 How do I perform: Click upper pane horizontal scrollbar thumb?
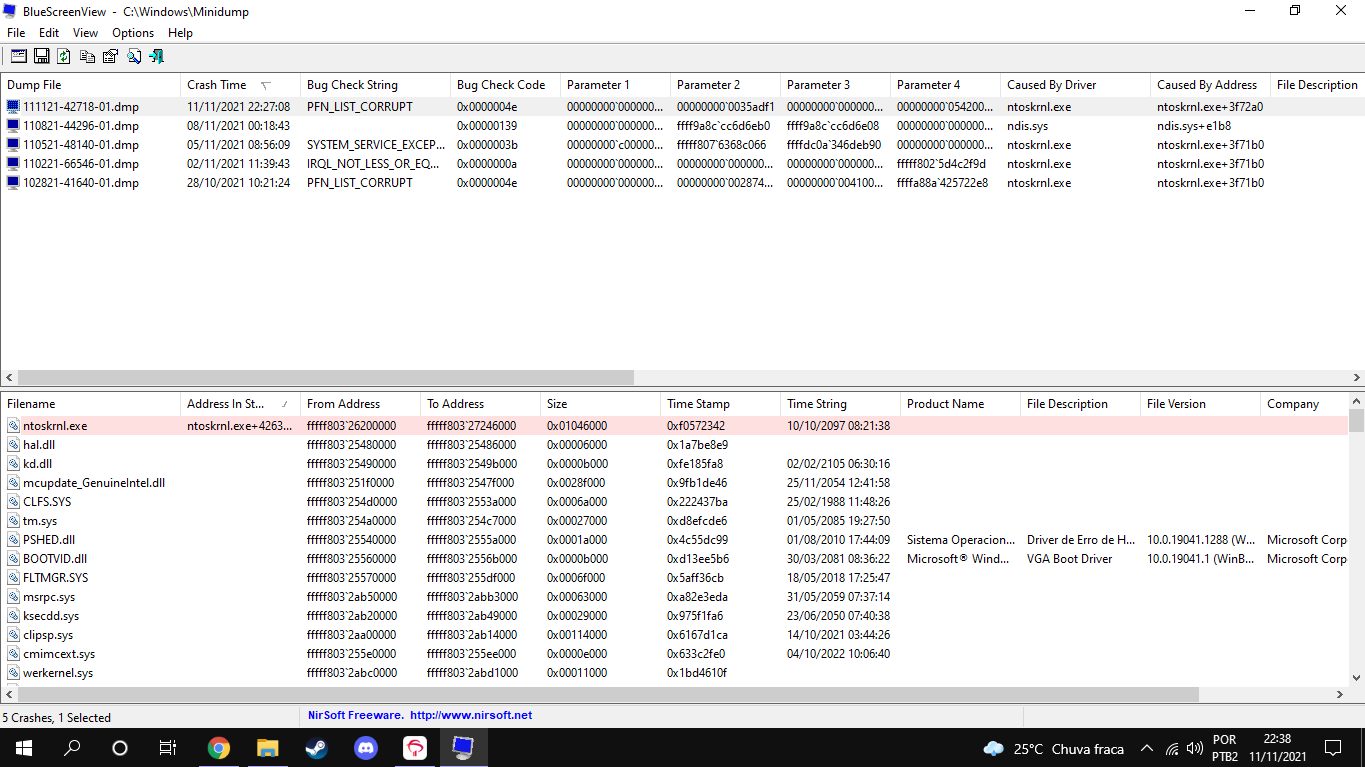pyautogui.click(x=326, y=378)
